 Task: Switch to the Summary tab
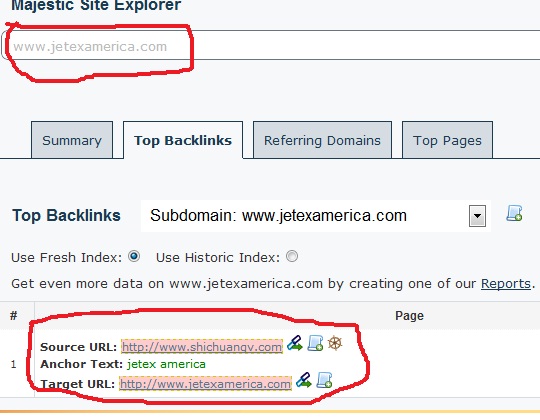[x=72, y=140]
